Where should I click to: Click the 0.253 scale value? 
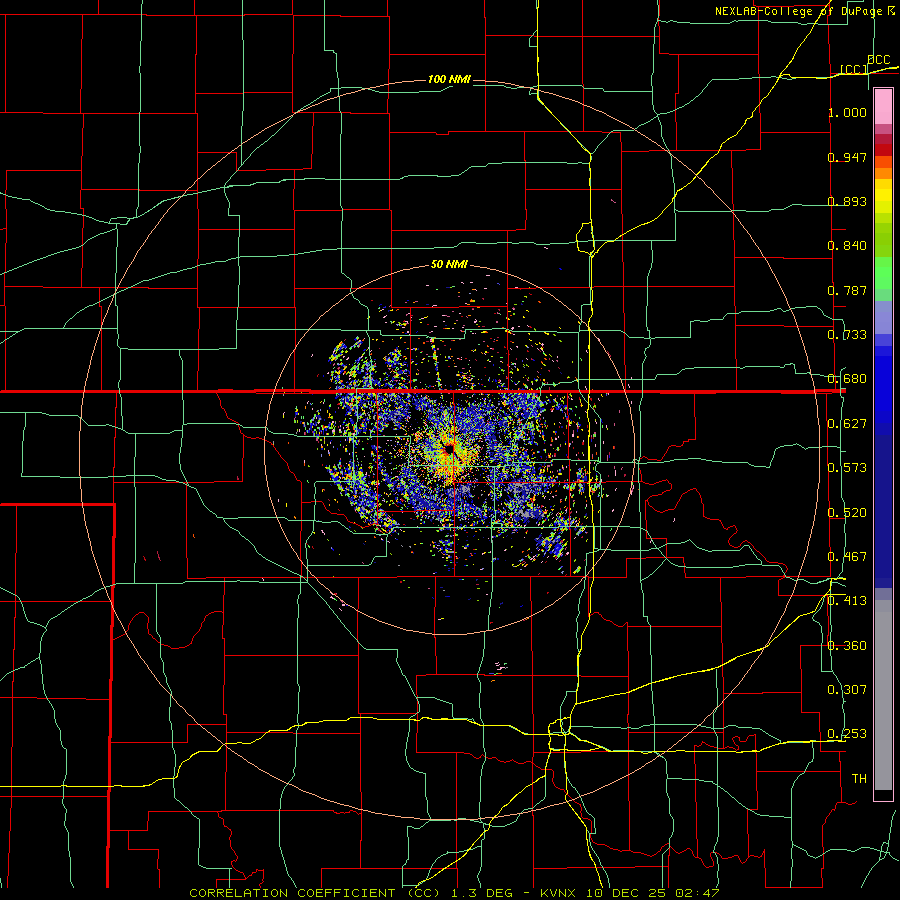pos(847,734)
